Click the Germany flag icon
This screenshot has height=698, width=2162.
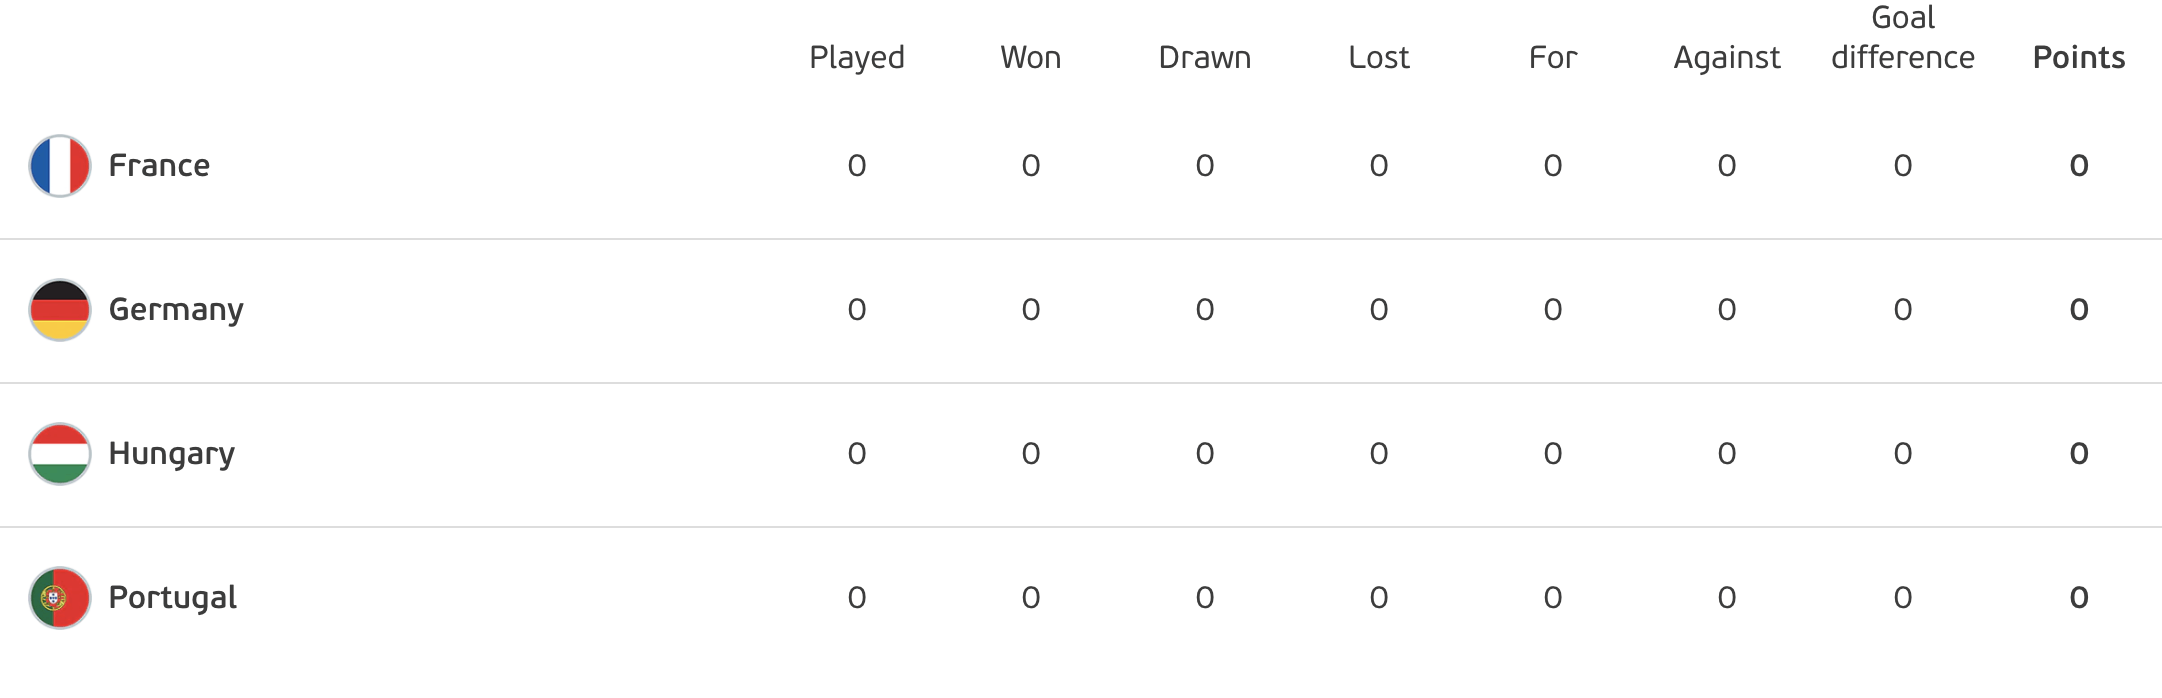(x=60, y=310)
